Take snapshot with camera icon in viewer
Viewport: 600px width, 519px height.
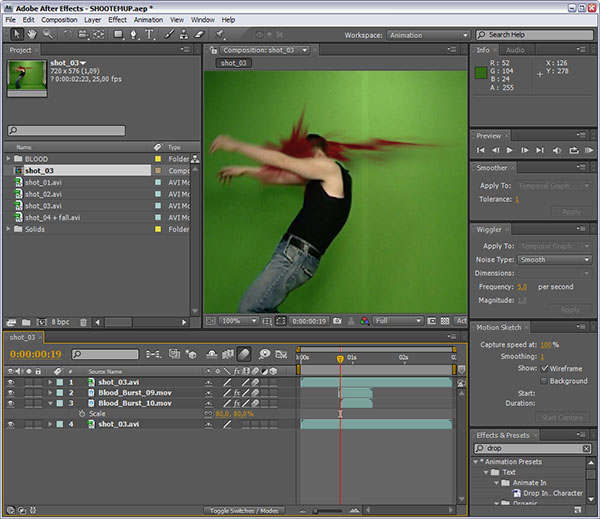coord(338,321)
